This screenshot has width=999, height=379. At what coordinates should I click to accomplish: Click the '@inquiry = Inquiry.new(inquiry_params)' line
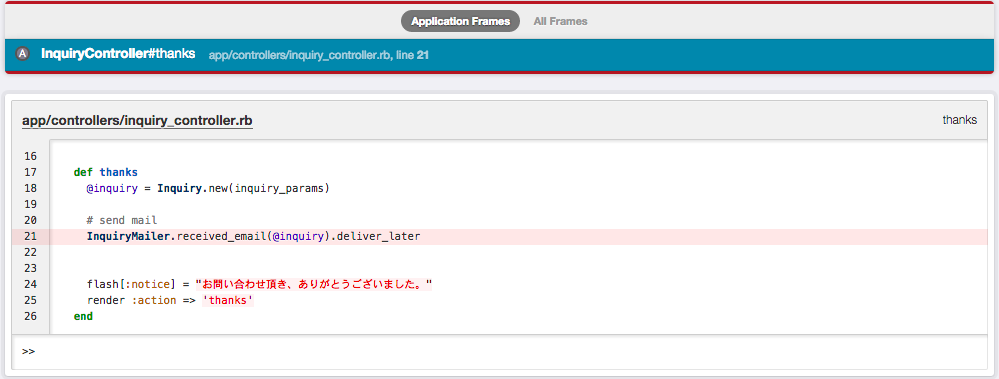tap(208, 189)
